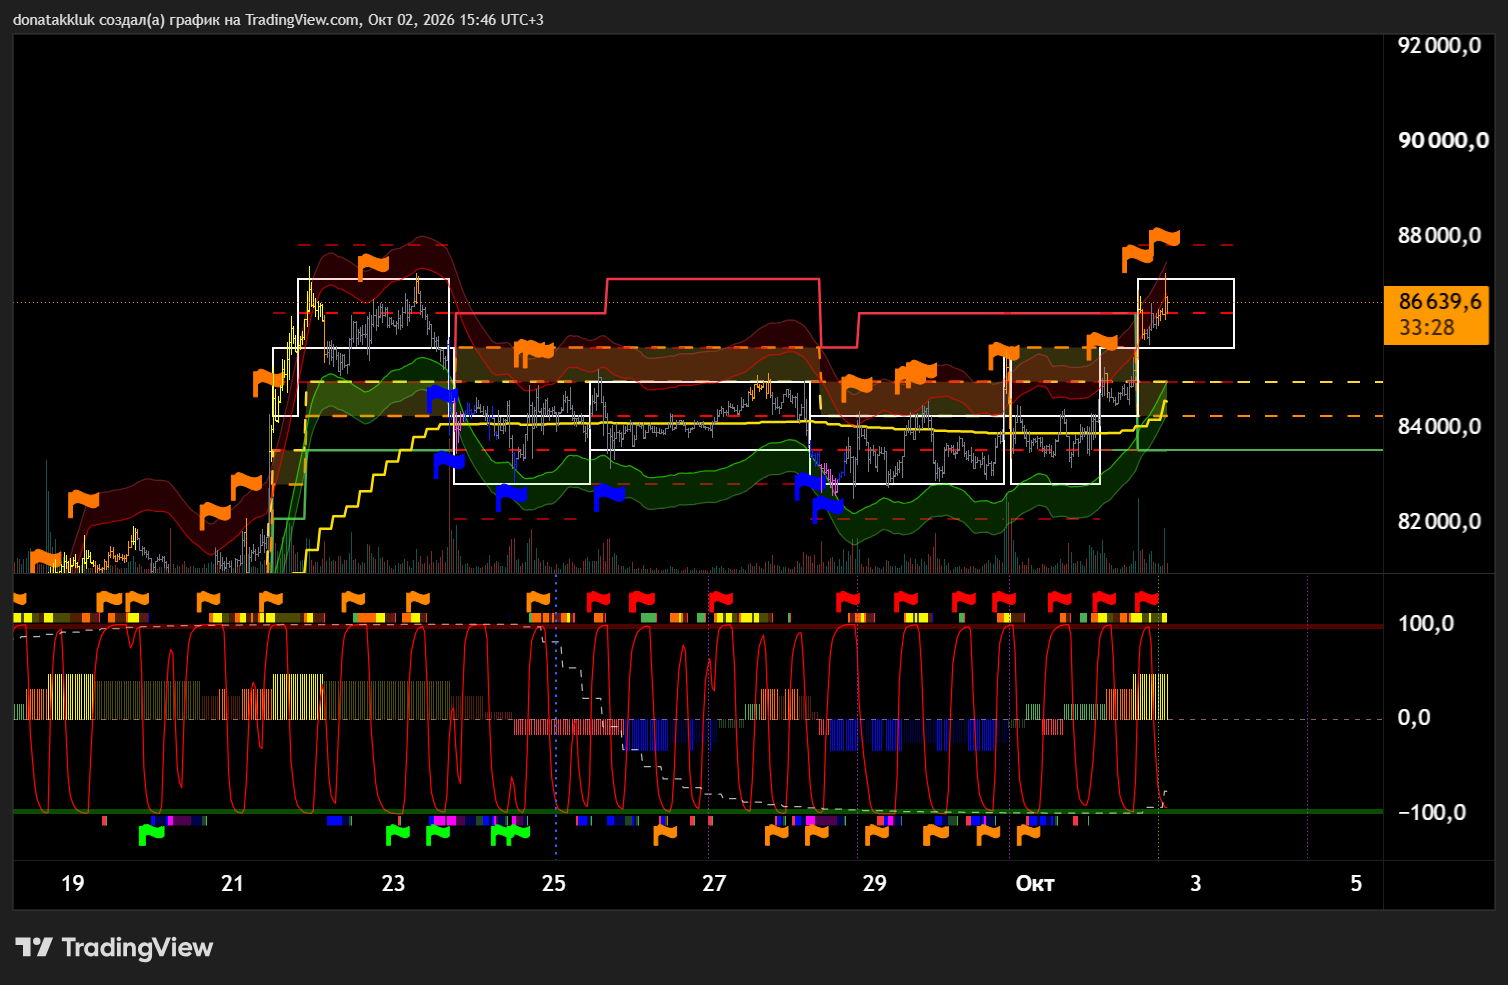The width and height of the screenshot is (1508, 985).
Task: Select the topmost orange flag near 88 000
Action: [x=1164, y=238]
